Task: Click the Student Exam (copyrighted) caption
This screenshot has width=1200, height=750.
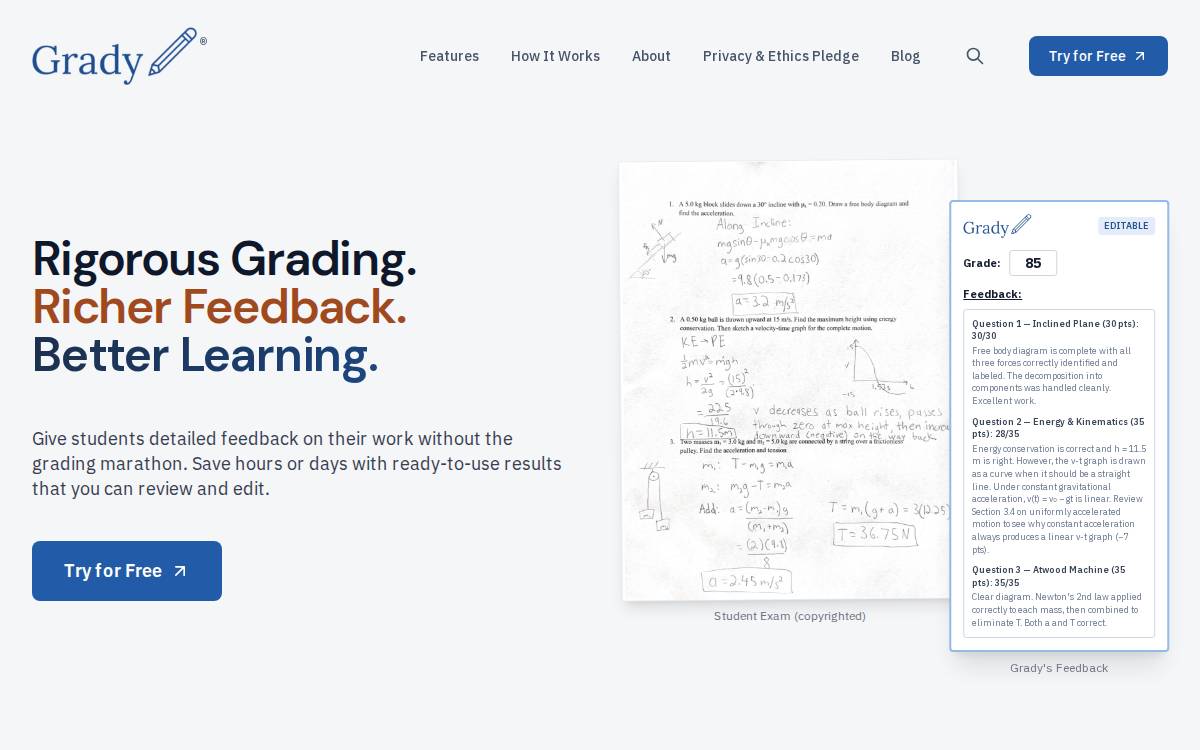Action: (x=790, y=616)
